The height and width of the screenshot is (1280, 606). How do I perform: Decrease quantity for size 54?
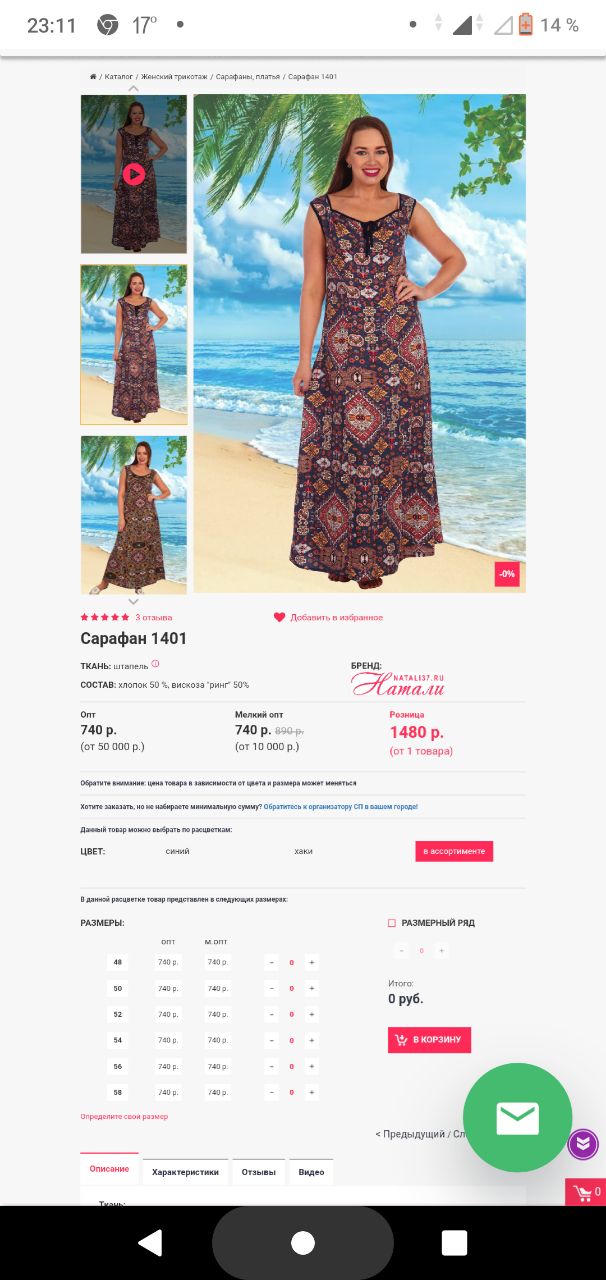271,1040
